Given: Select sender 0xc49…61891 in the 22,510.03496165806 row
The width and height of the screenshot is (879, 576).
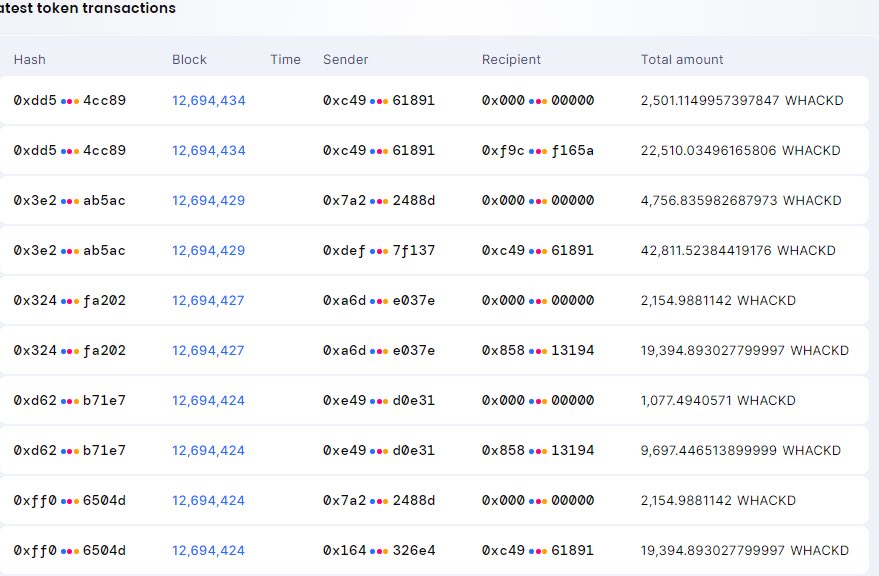Looking at the screenshot, I should click(x=379, y=150).
